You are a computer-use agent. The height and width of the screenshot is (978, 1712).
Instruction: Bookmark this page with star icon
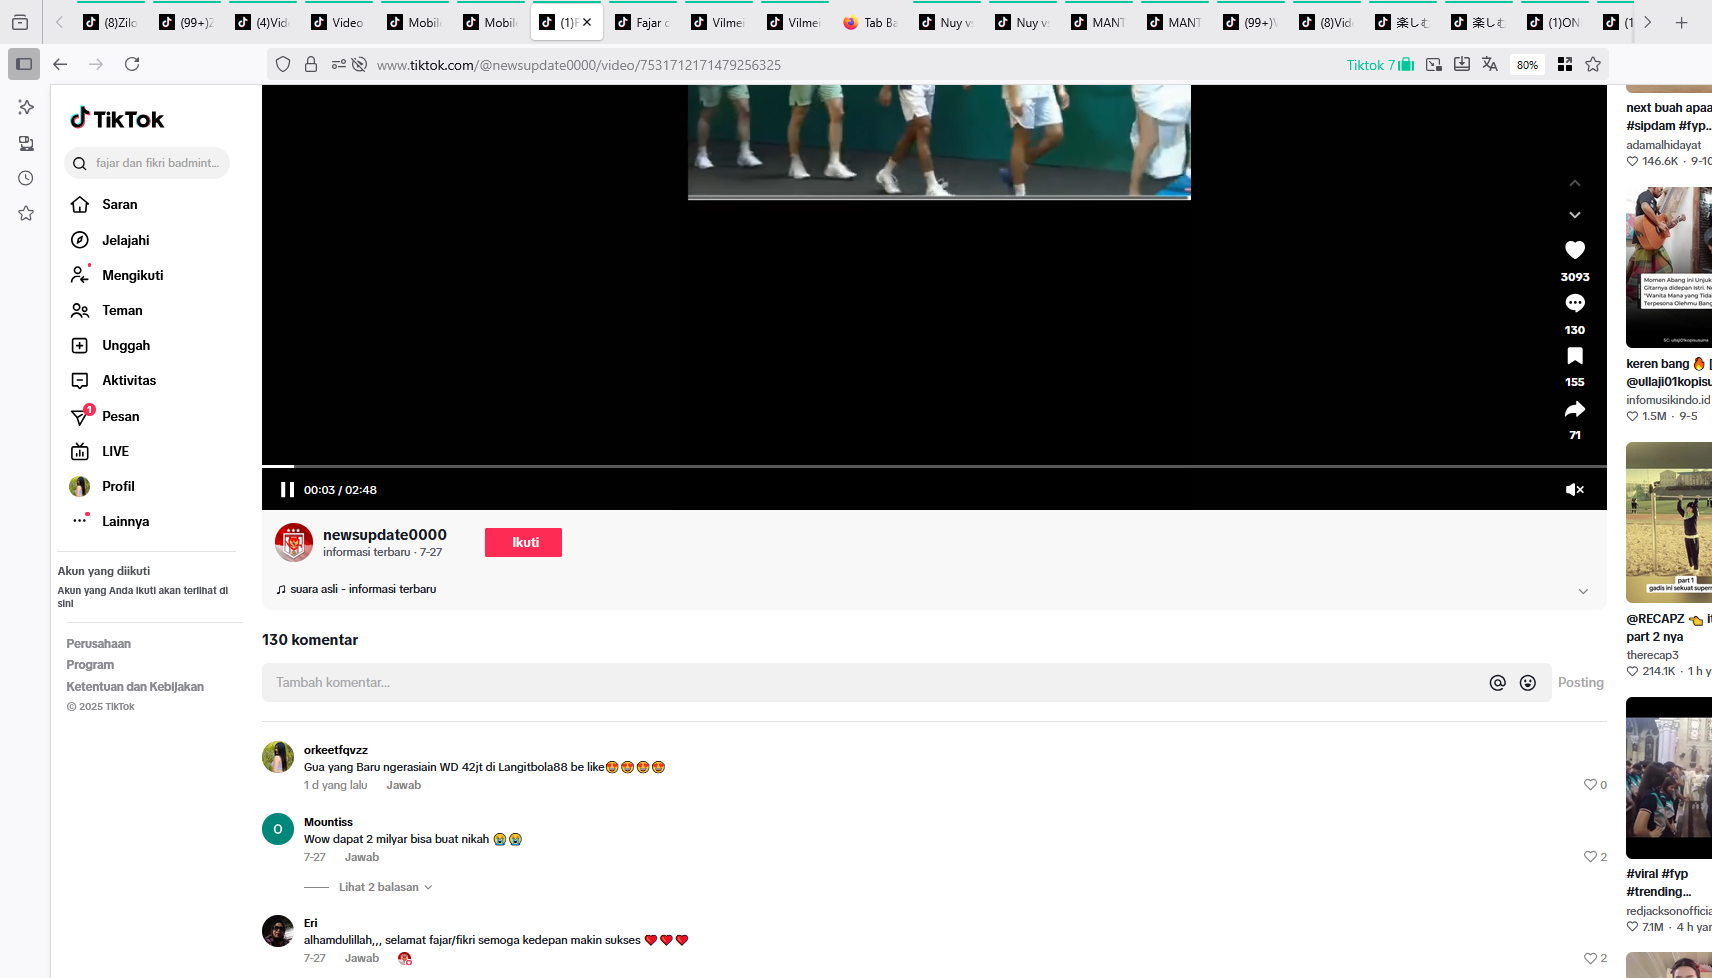click(1593, 64)
